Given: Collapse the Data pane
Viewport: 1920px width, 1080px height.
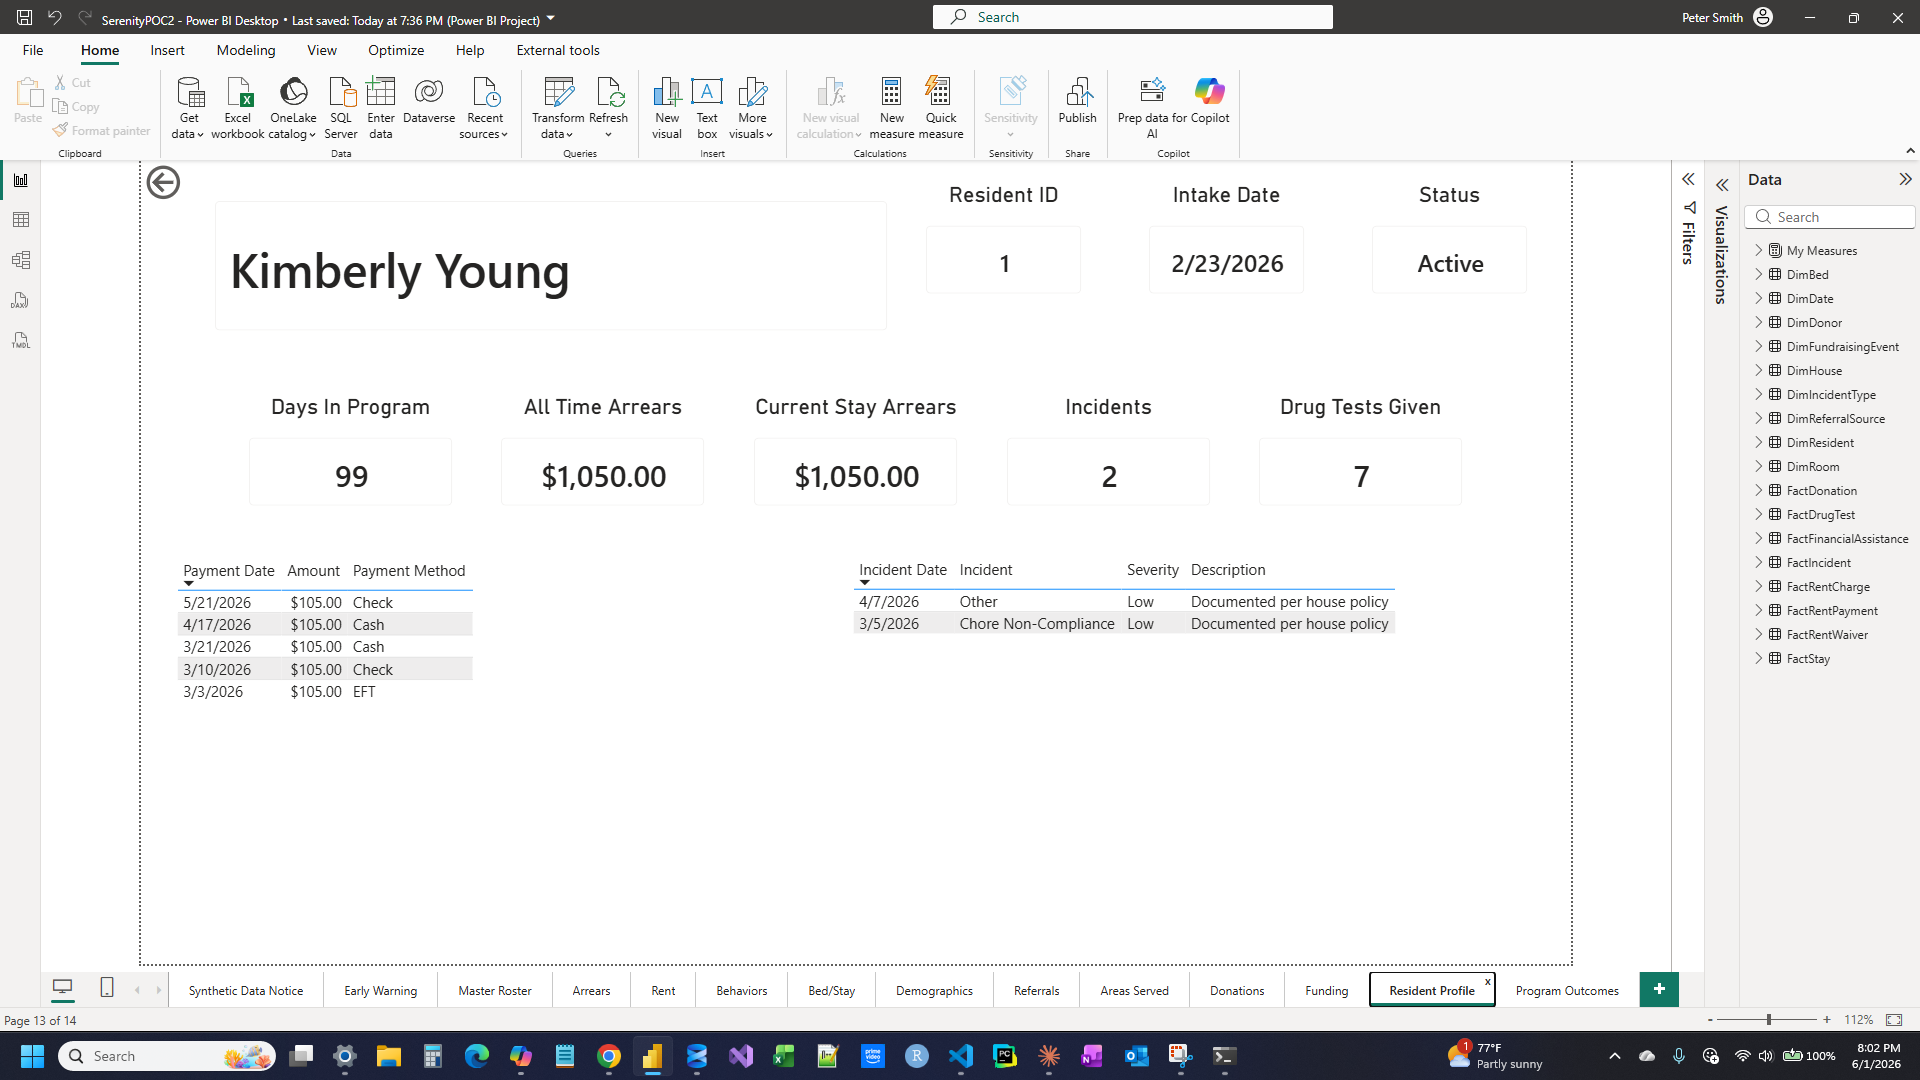Looking at the screenshot, I should click(x=1905, y=180).
